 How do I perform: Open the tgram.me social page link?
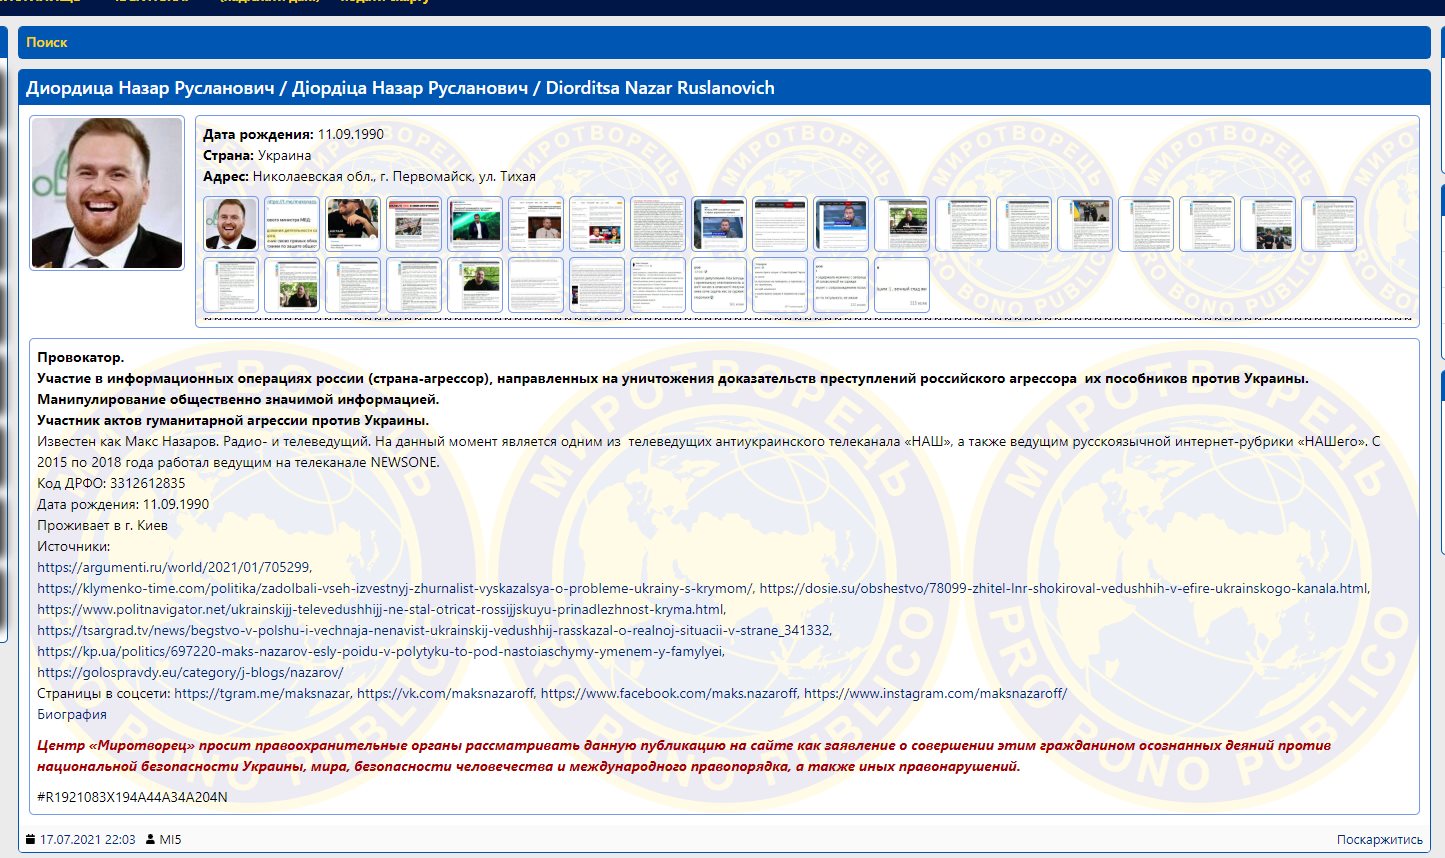(x=262, y=693)
